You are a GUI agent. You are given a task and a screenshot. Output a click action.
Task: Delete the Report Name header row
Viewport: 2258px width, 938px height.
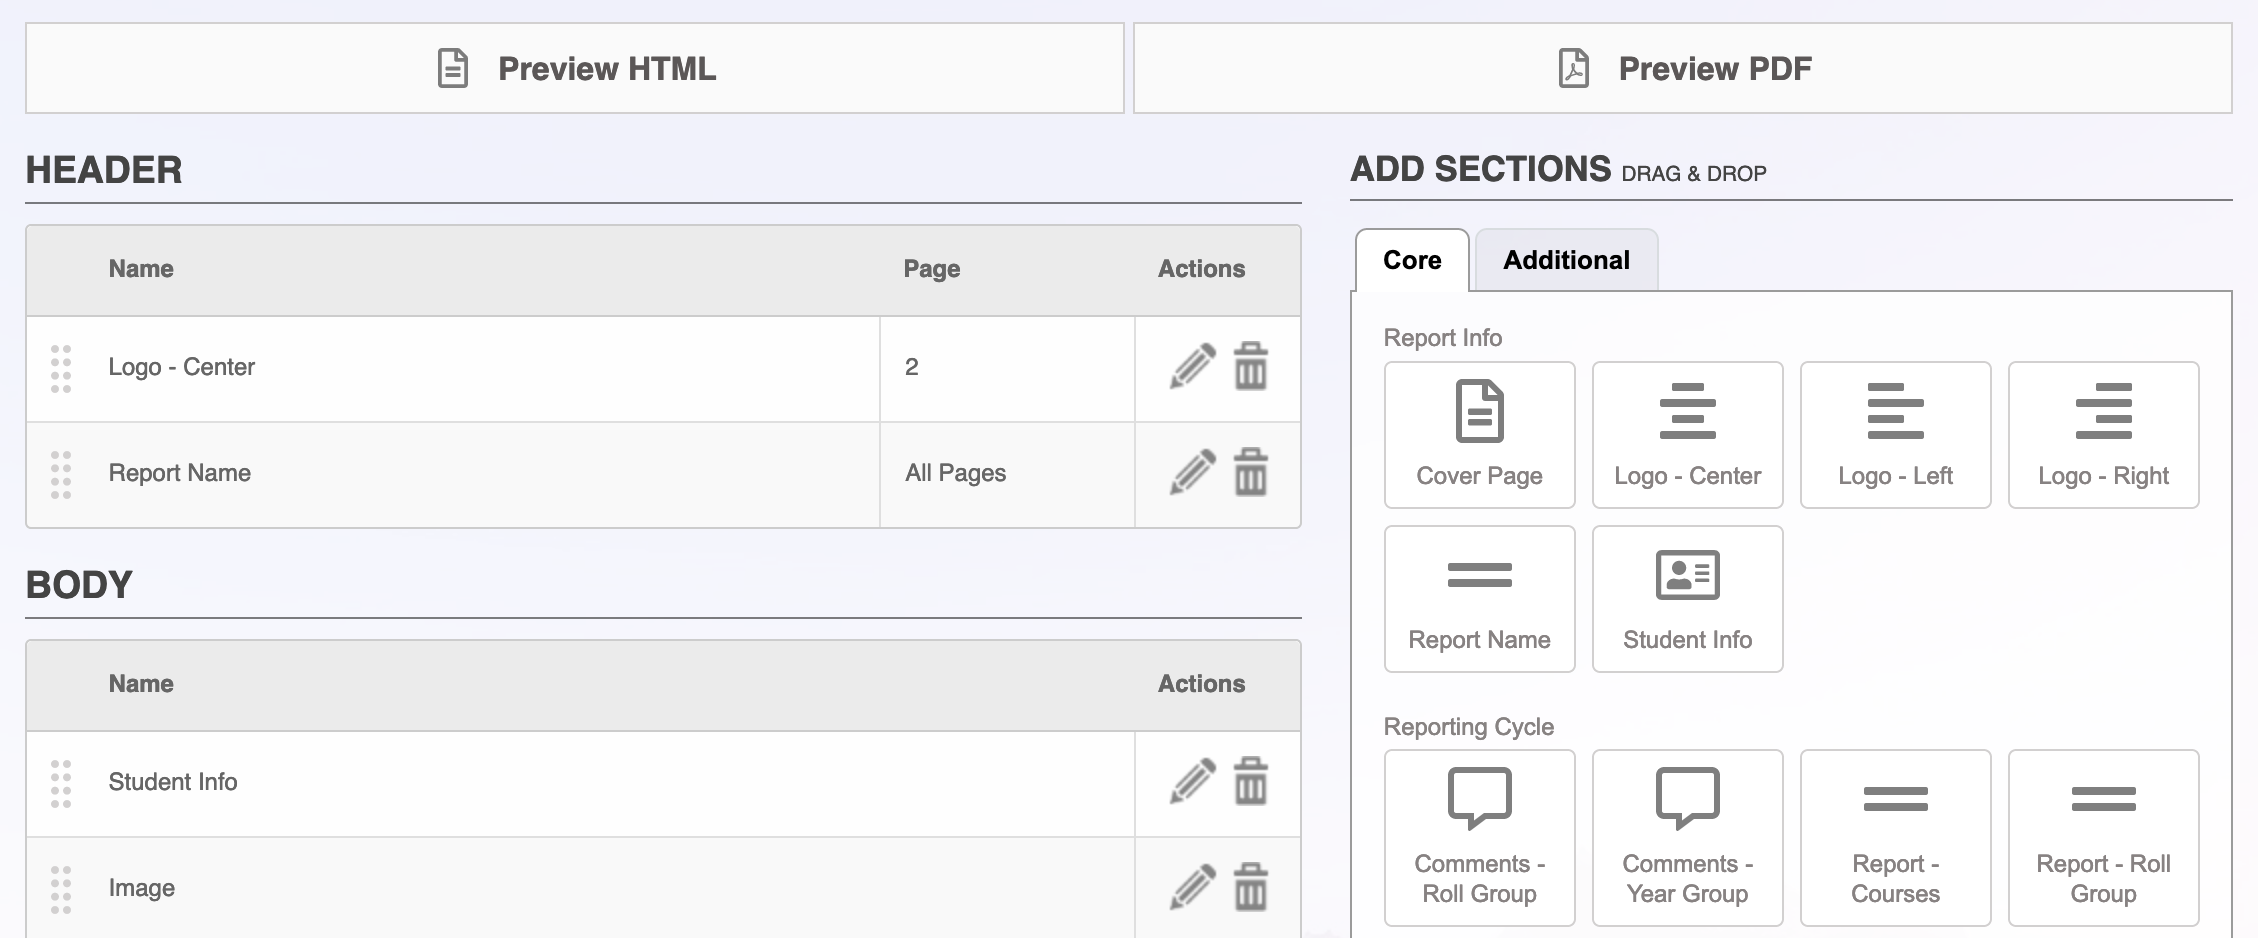[x=1250, y=474]
